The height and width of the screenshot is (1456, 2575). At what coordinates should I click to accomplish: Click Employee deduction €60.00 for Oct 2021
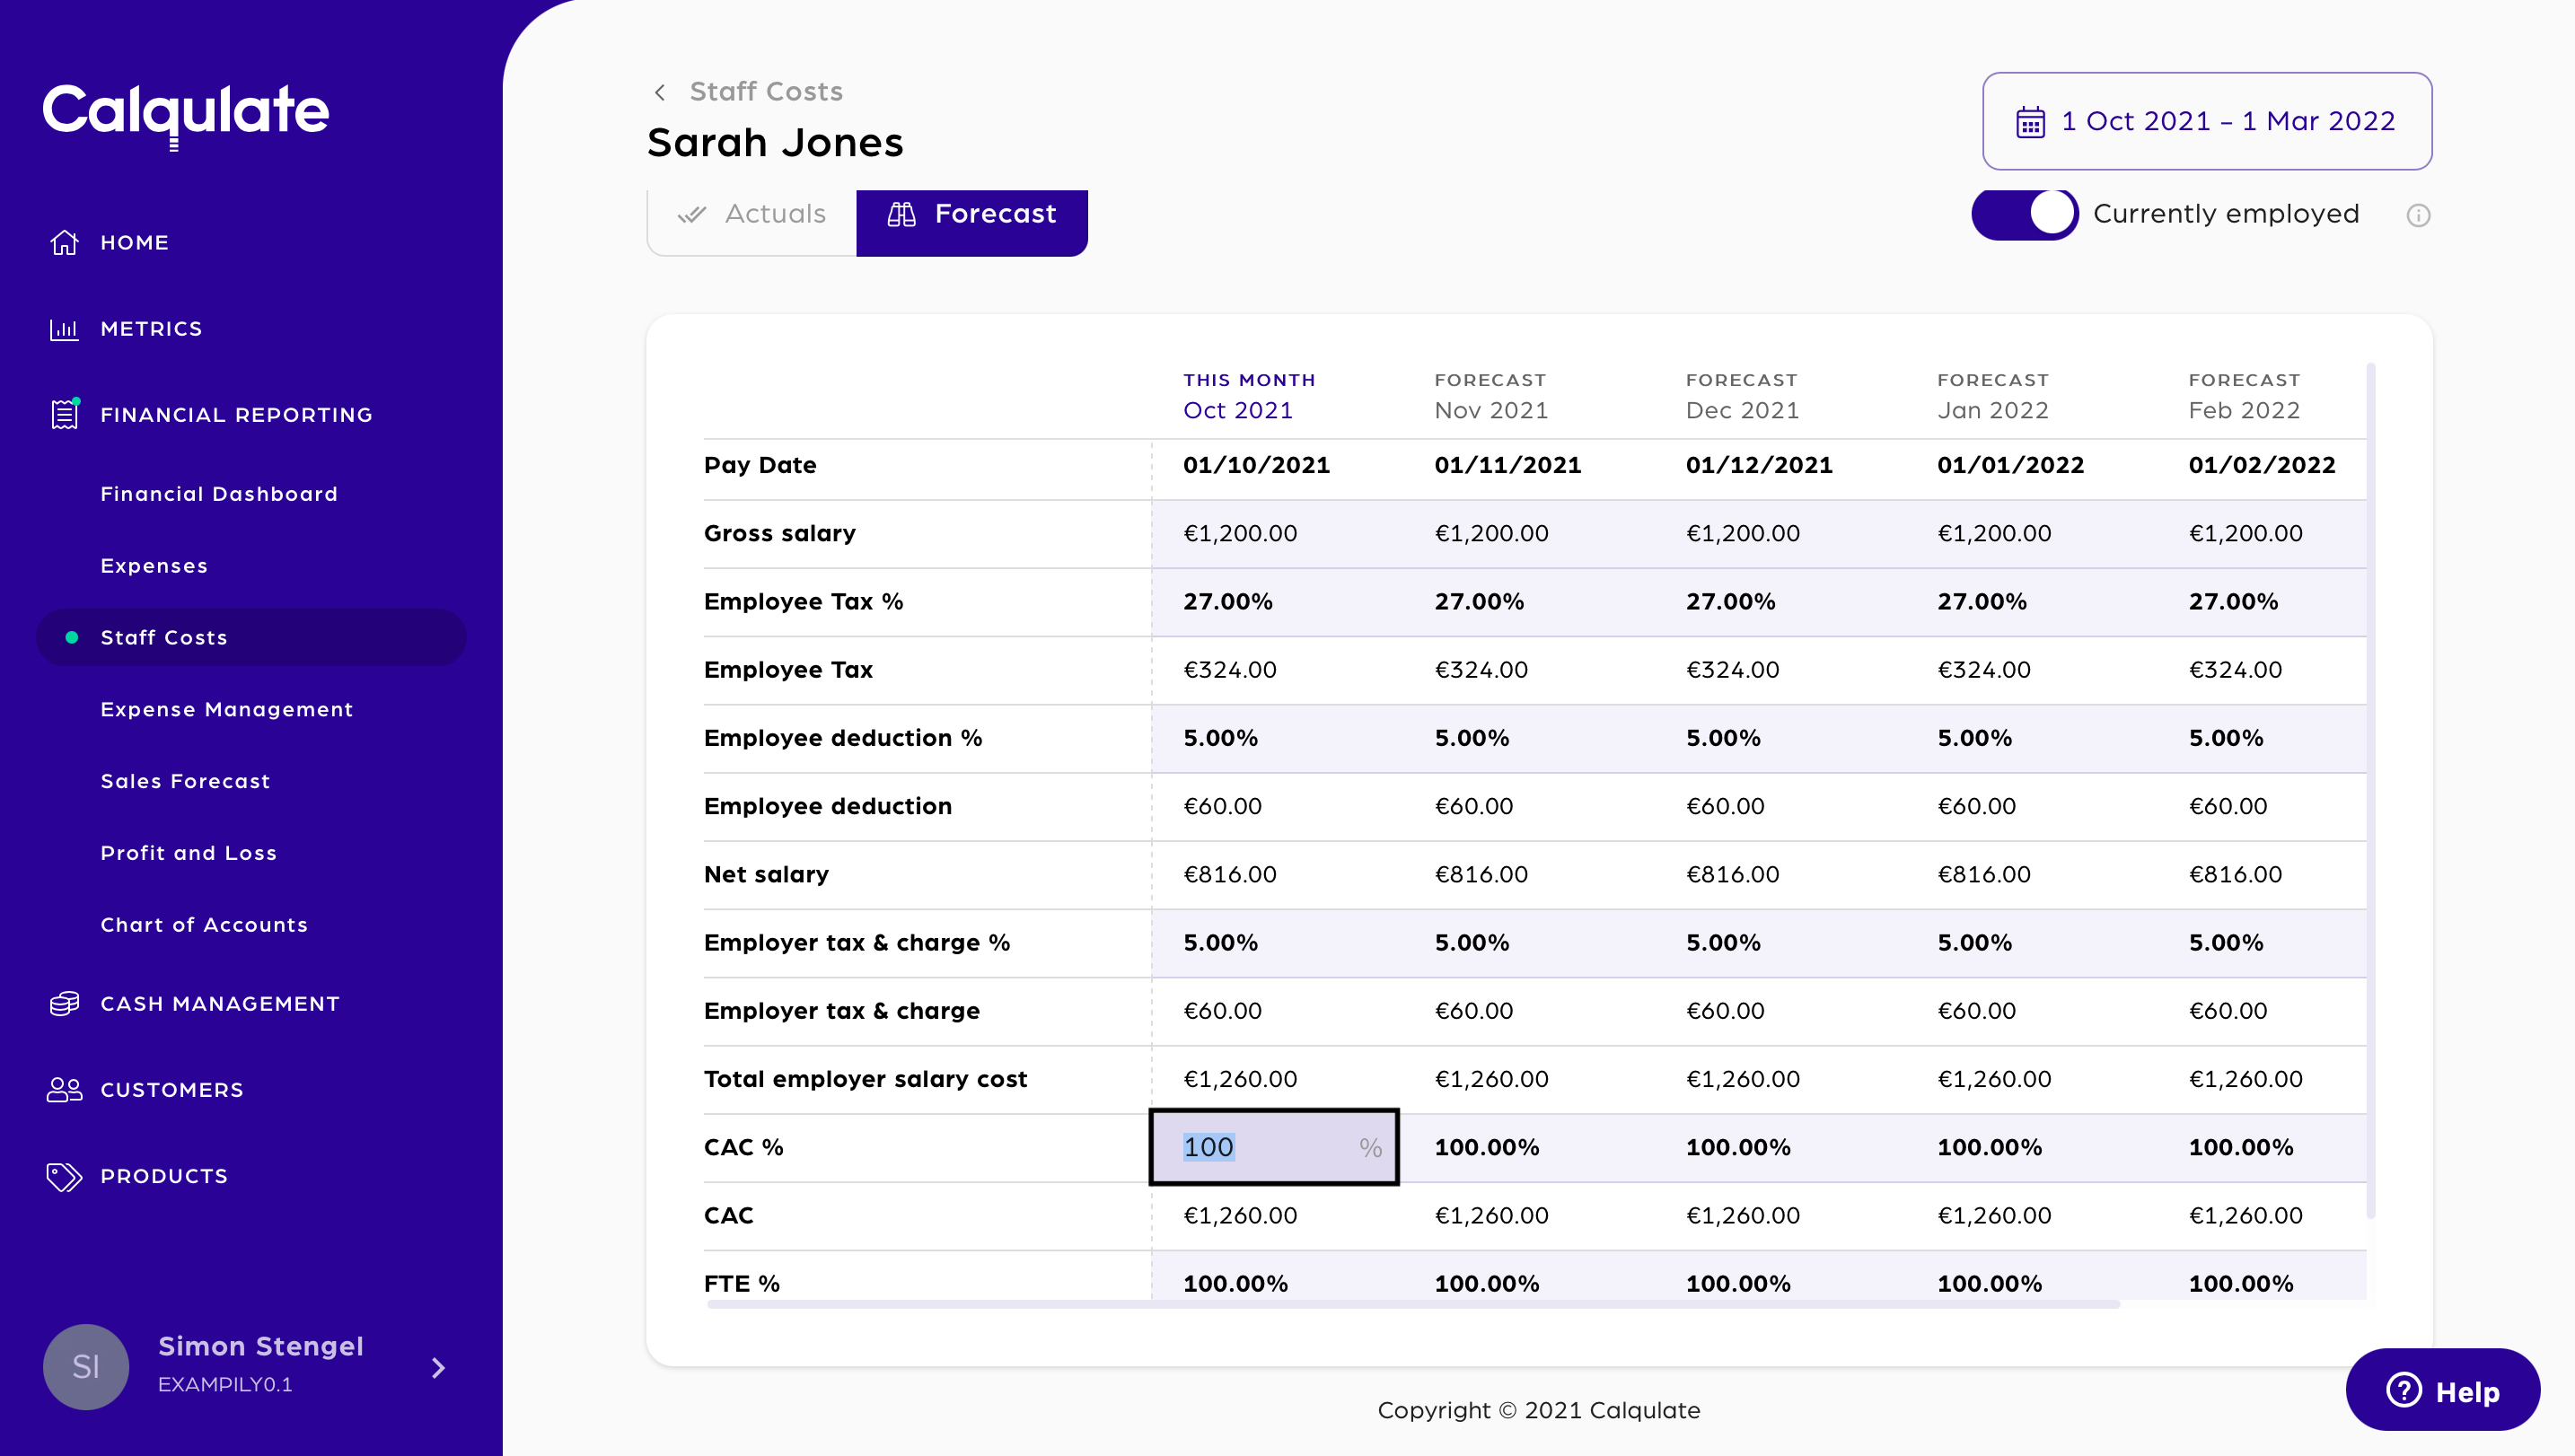coord(1223,806)
